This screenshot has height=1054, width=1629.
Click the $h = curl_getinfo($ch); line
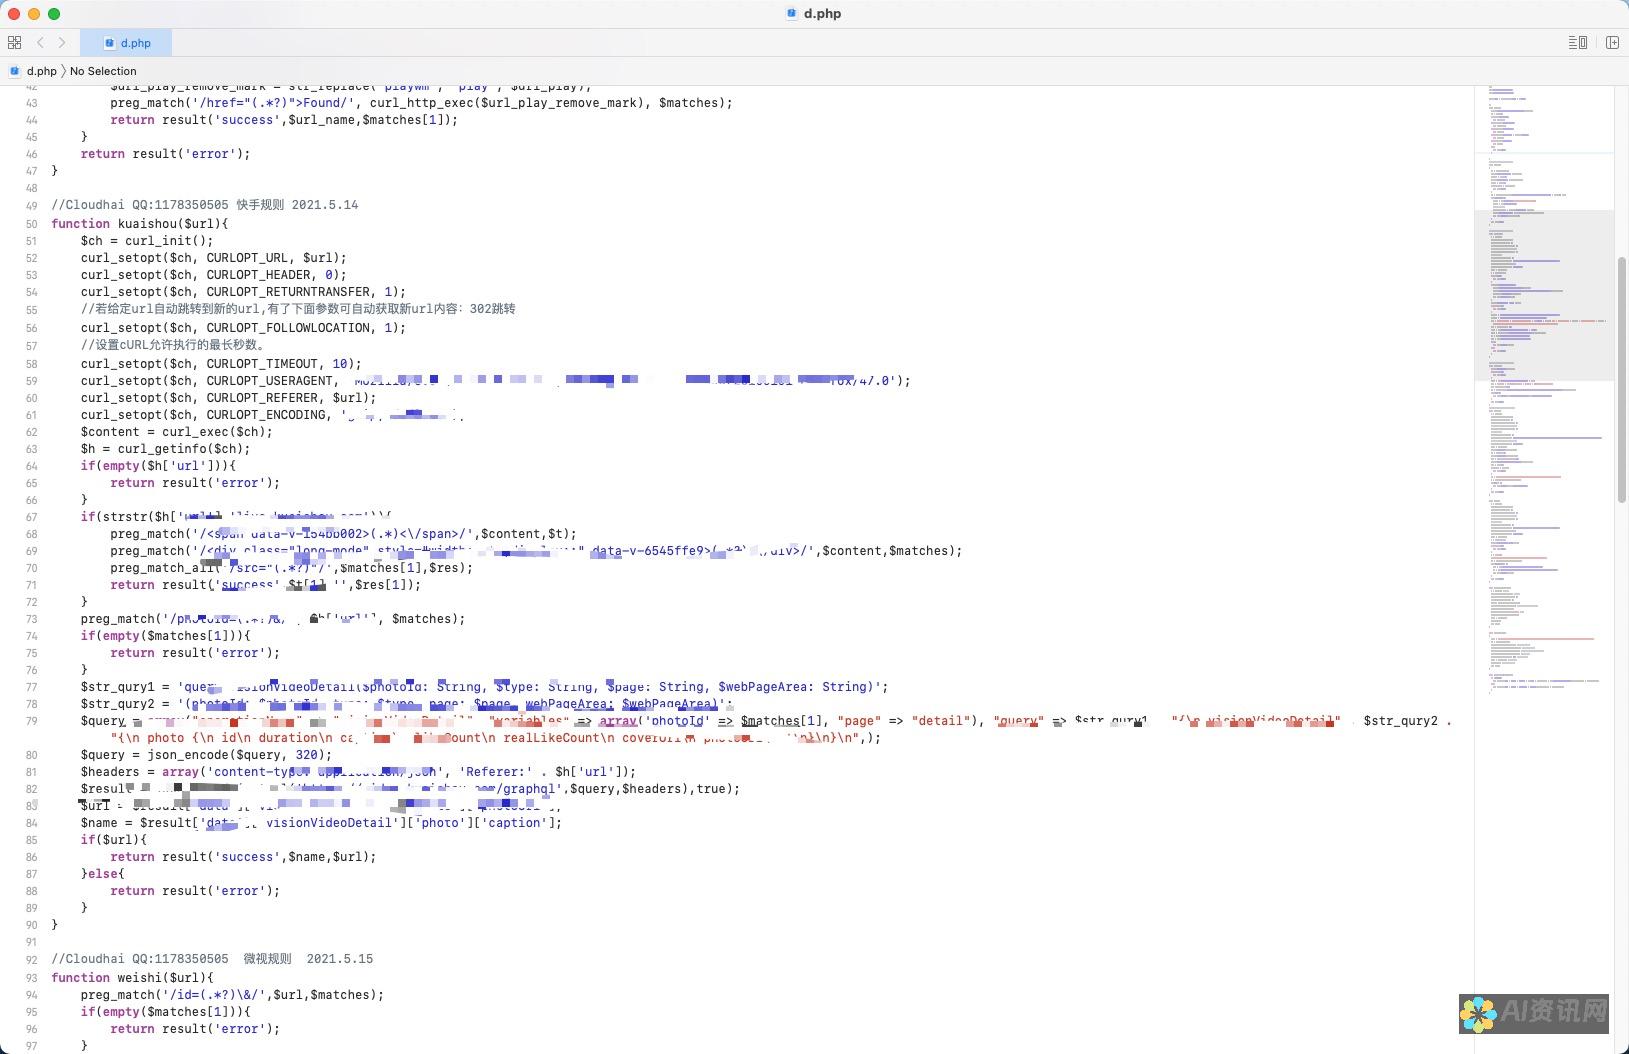point(166,449)
